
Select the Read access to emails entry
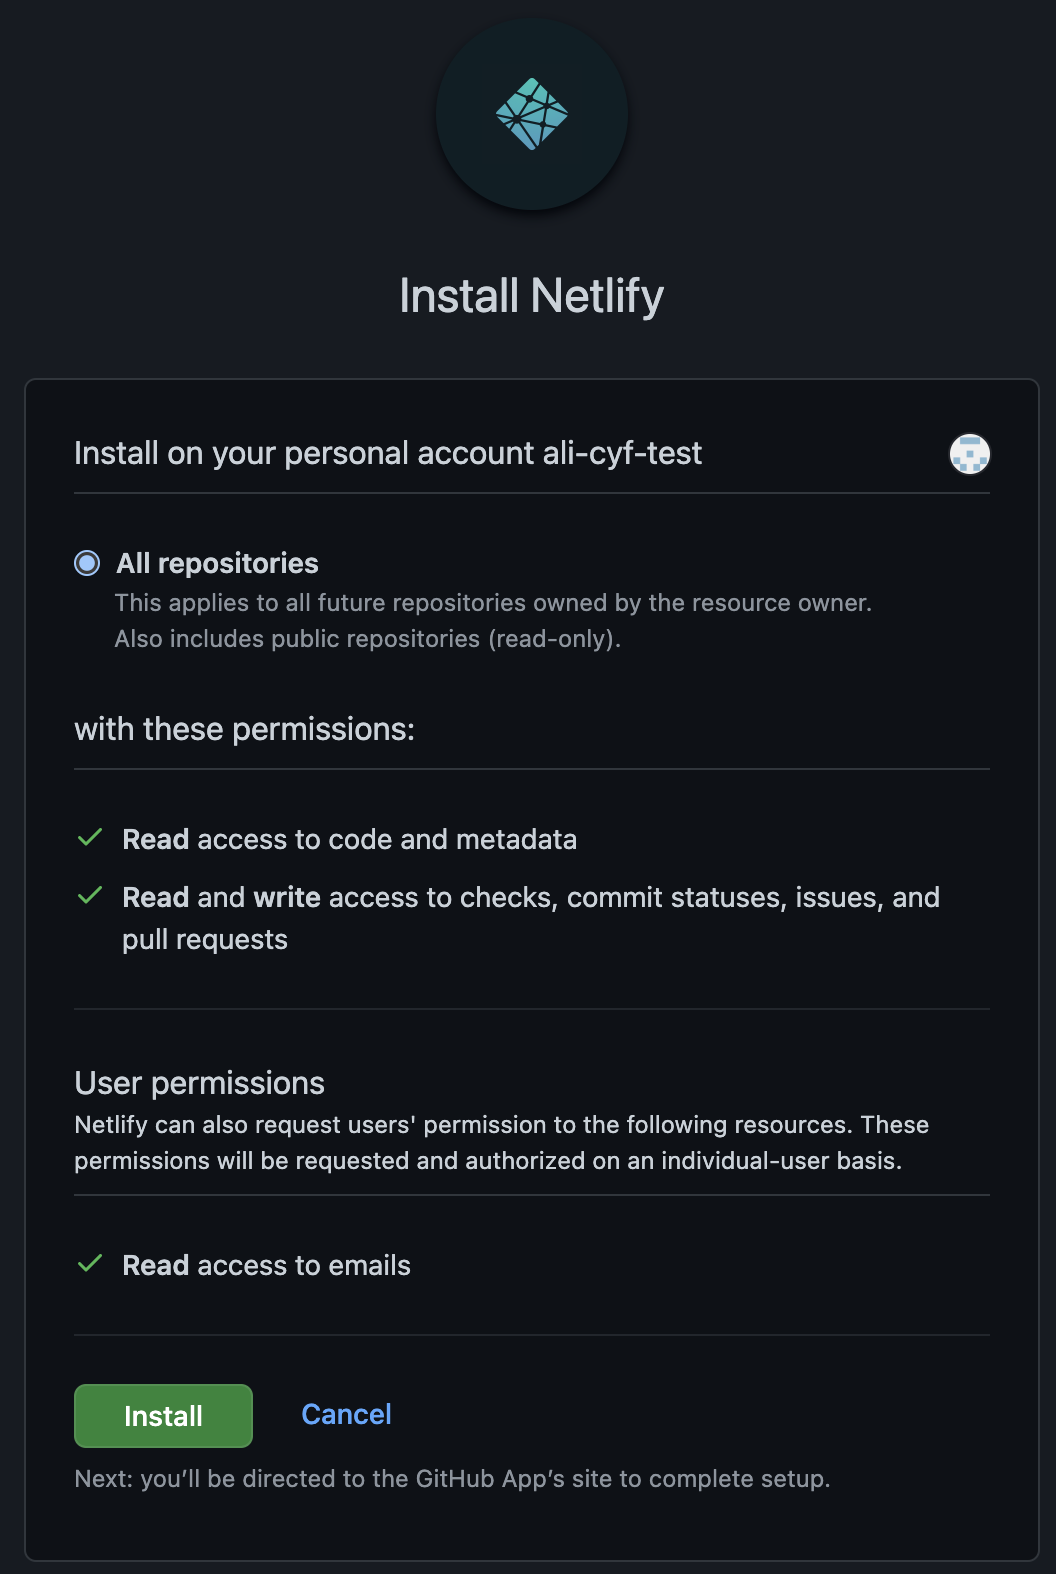click(265, 1264)
